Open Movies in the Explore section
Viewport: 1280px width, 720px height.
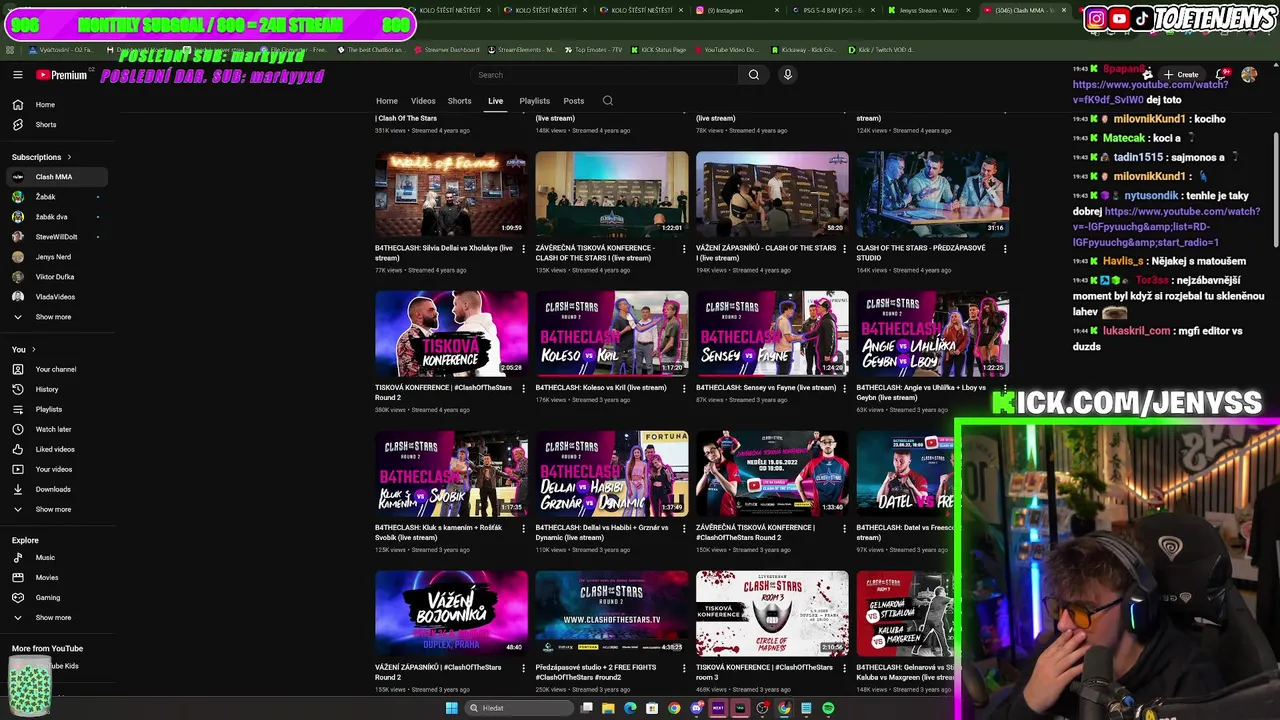coord(56,578)
